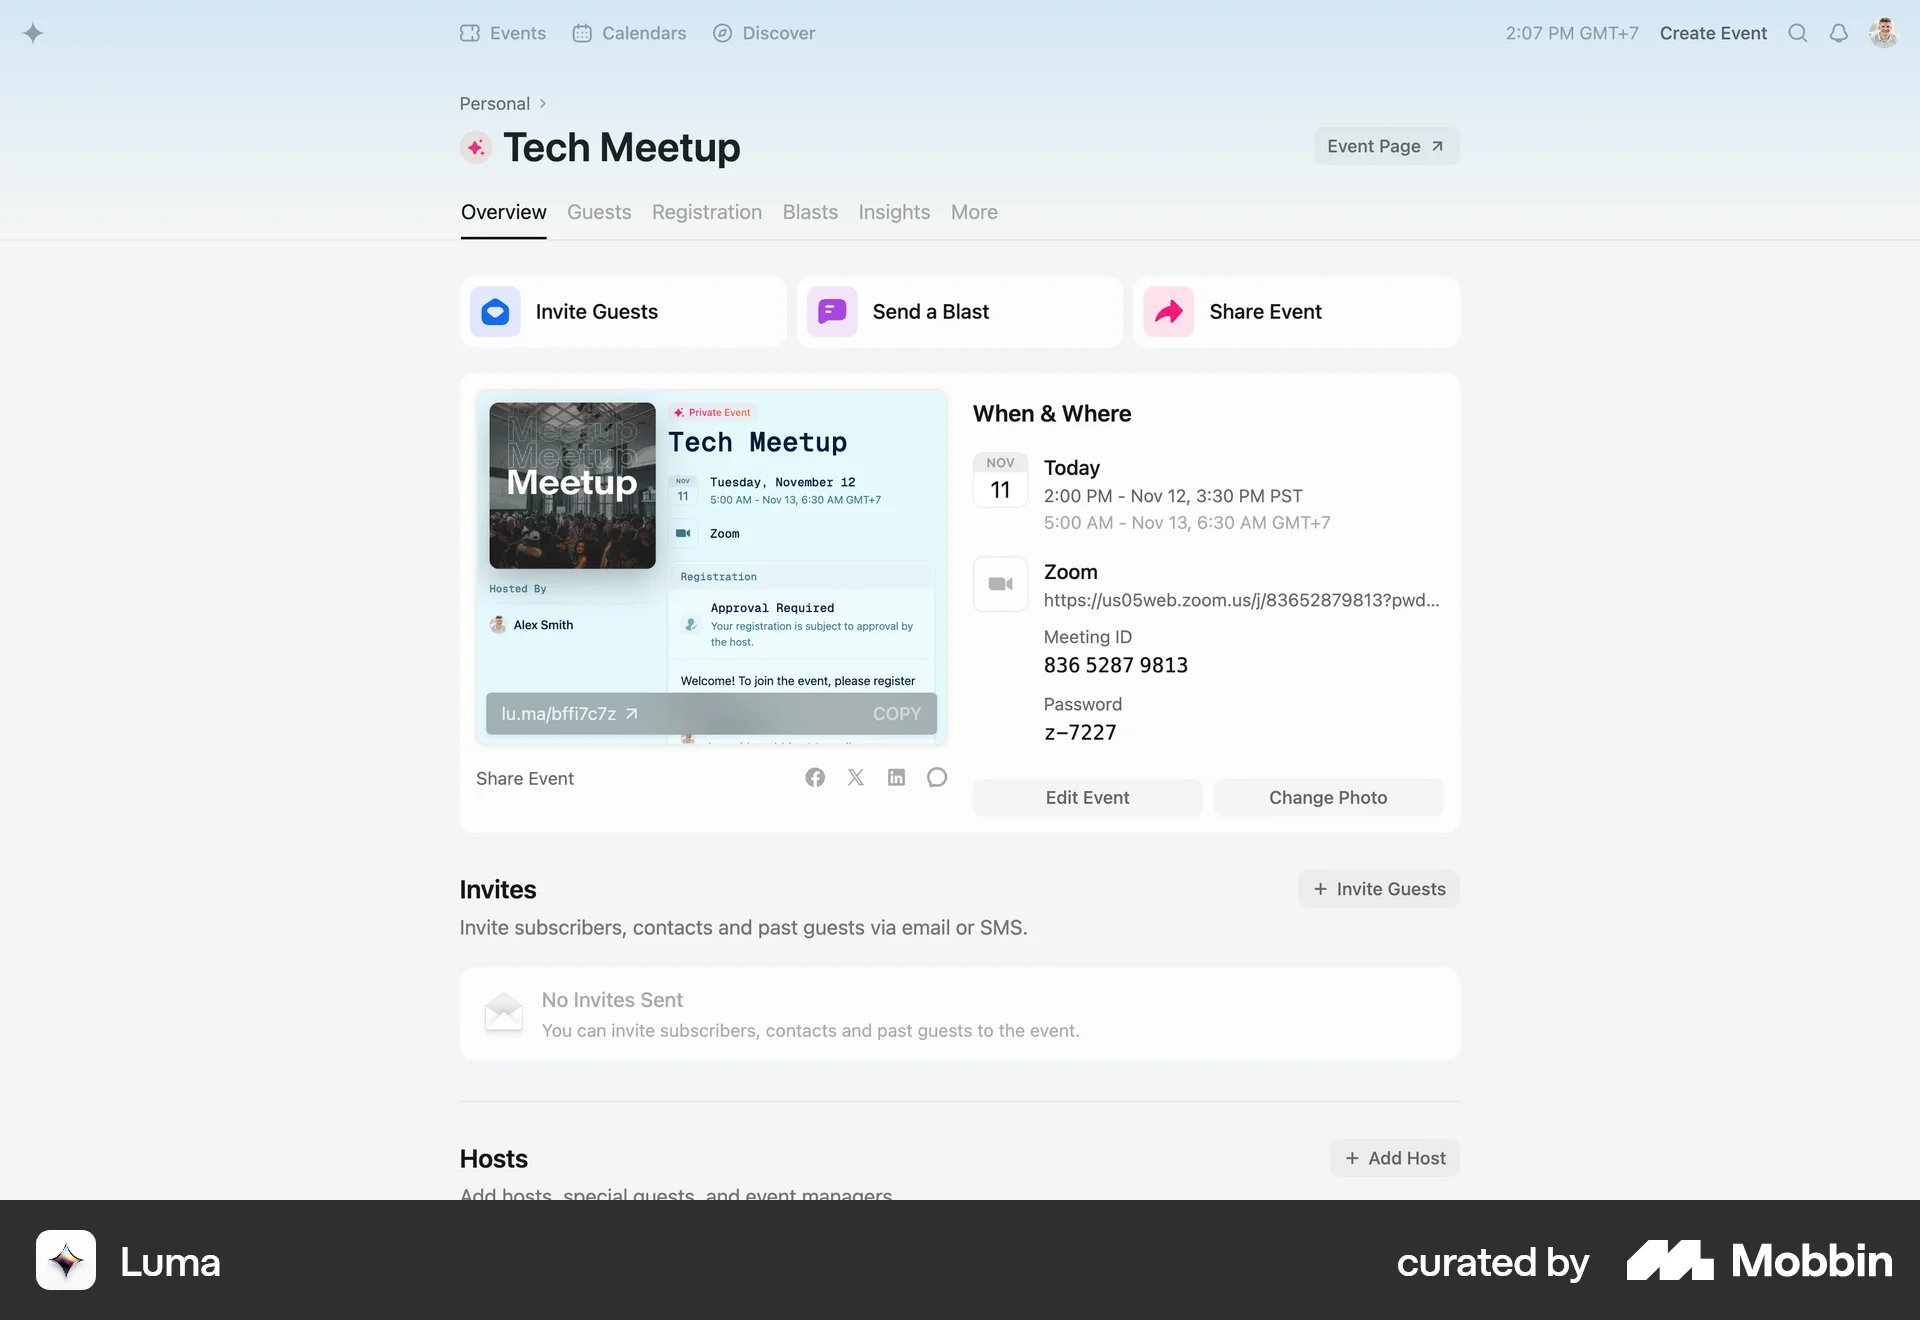Screen dimensions: 1920x1320
Task: Open the notifications bell
Action: pos(1840,33)
